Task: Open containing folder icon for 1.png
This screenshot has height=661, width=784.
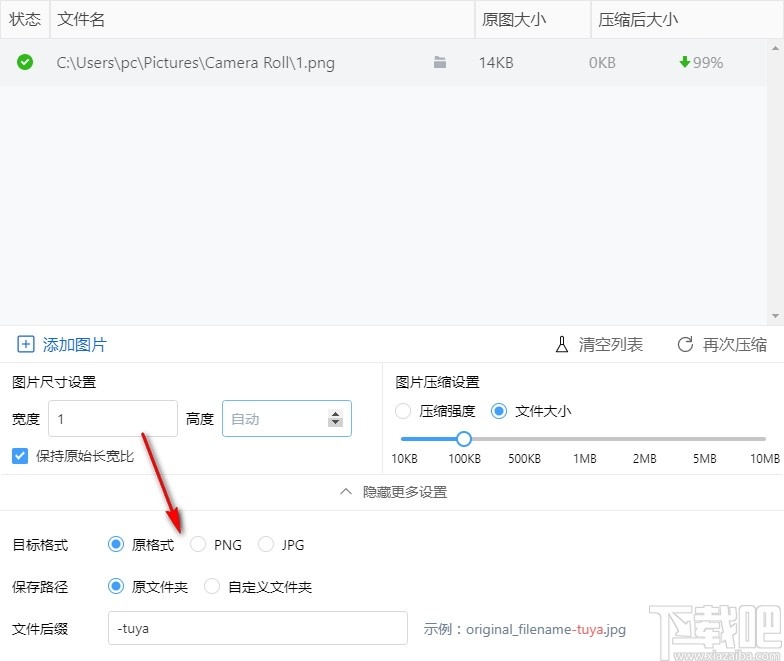Action: 440,62
